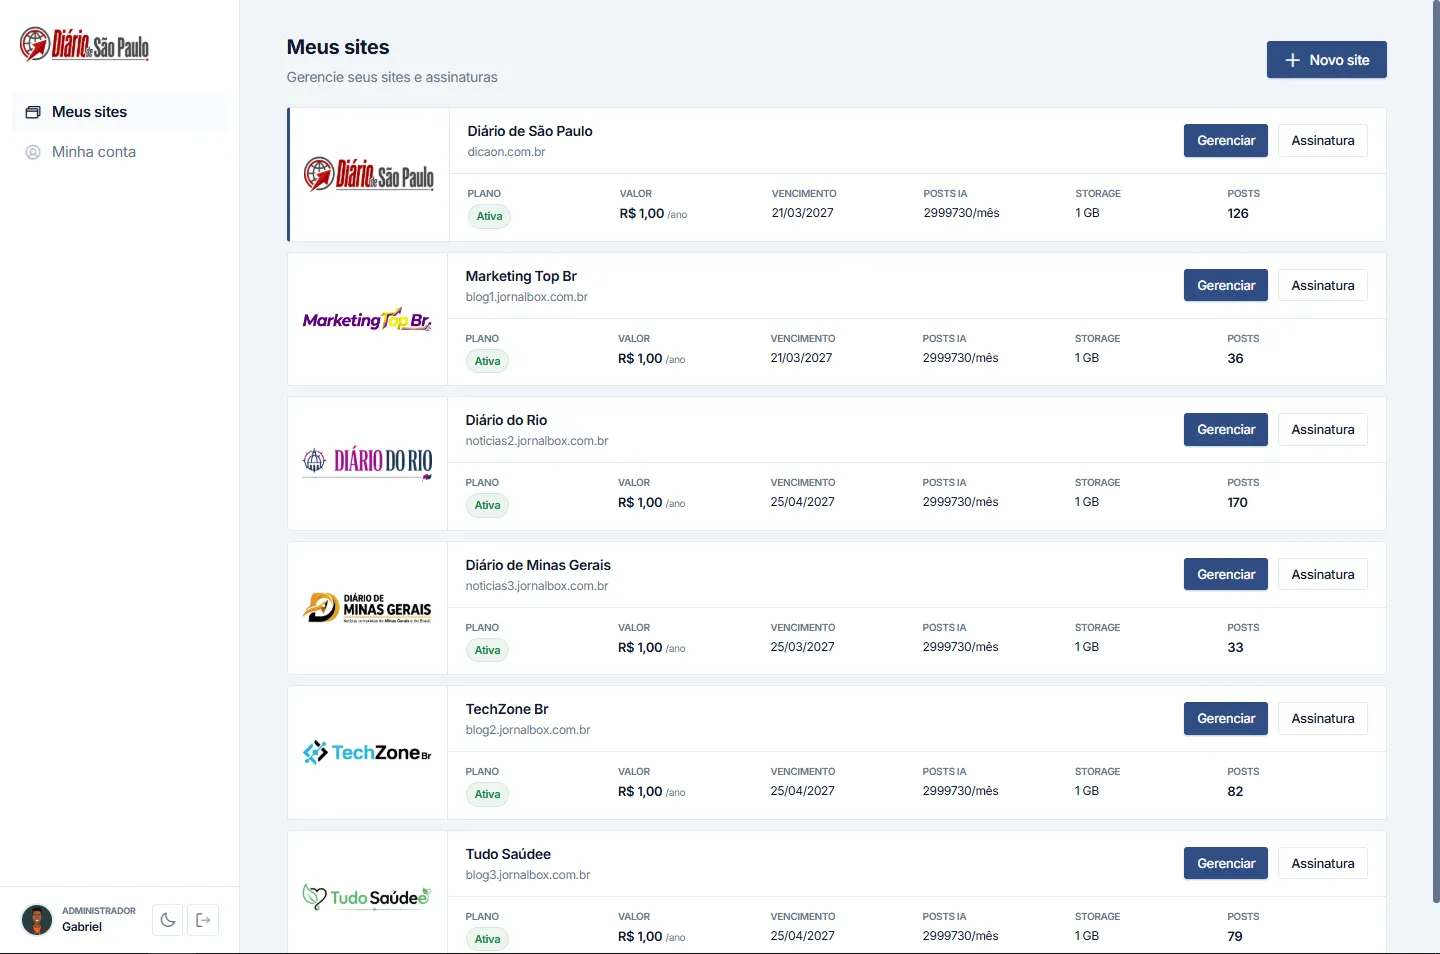
Task: Click Gerenciar for Tudo Saúdee
Action: 1226,864
